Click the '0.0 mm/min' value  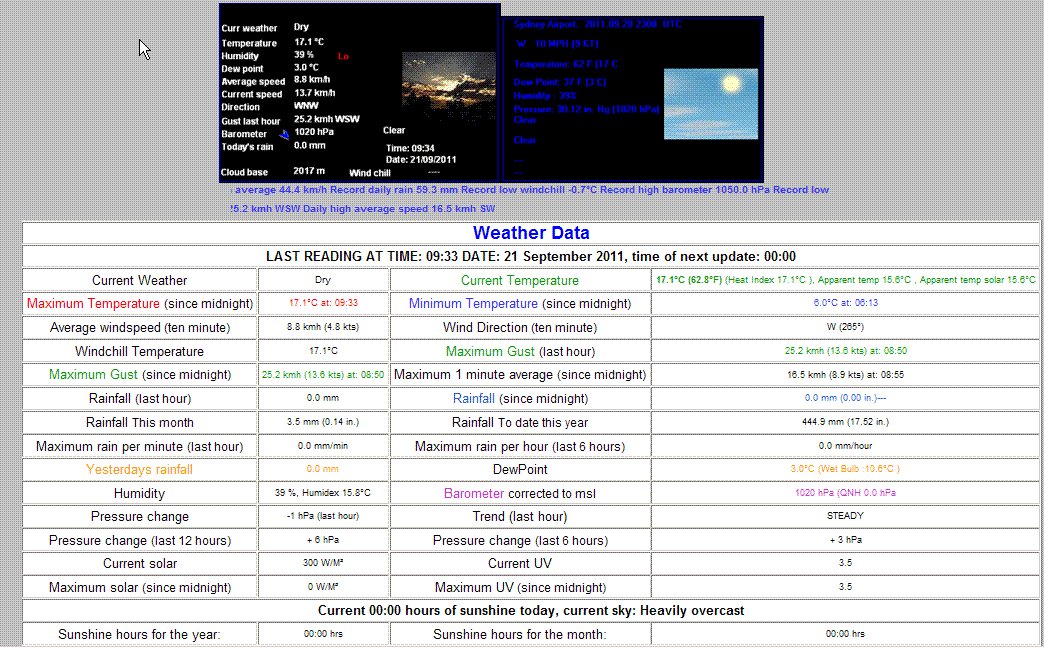click(x=323, y=446)
